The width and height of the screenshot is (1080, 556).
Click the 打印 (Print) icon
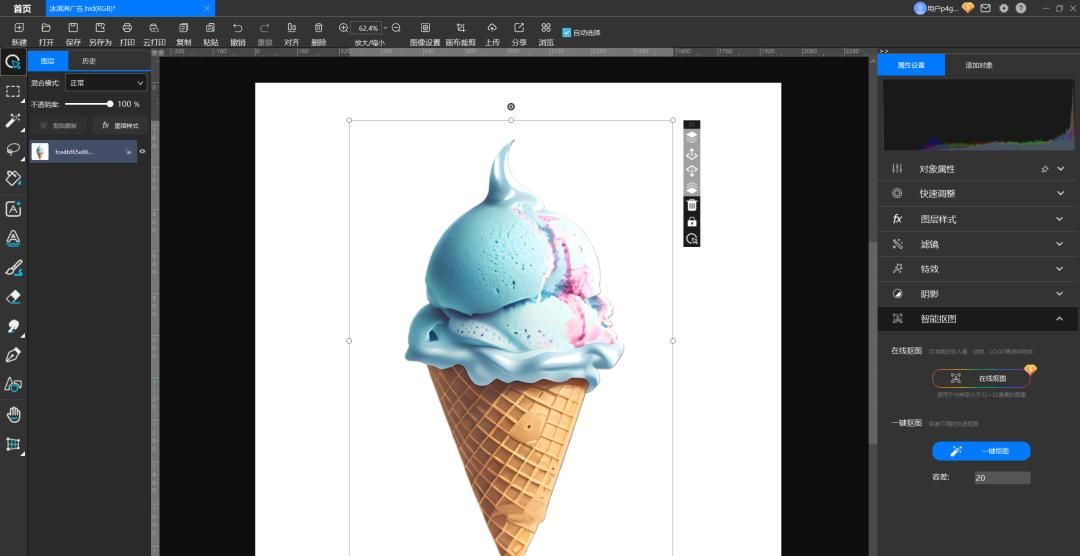127,28
